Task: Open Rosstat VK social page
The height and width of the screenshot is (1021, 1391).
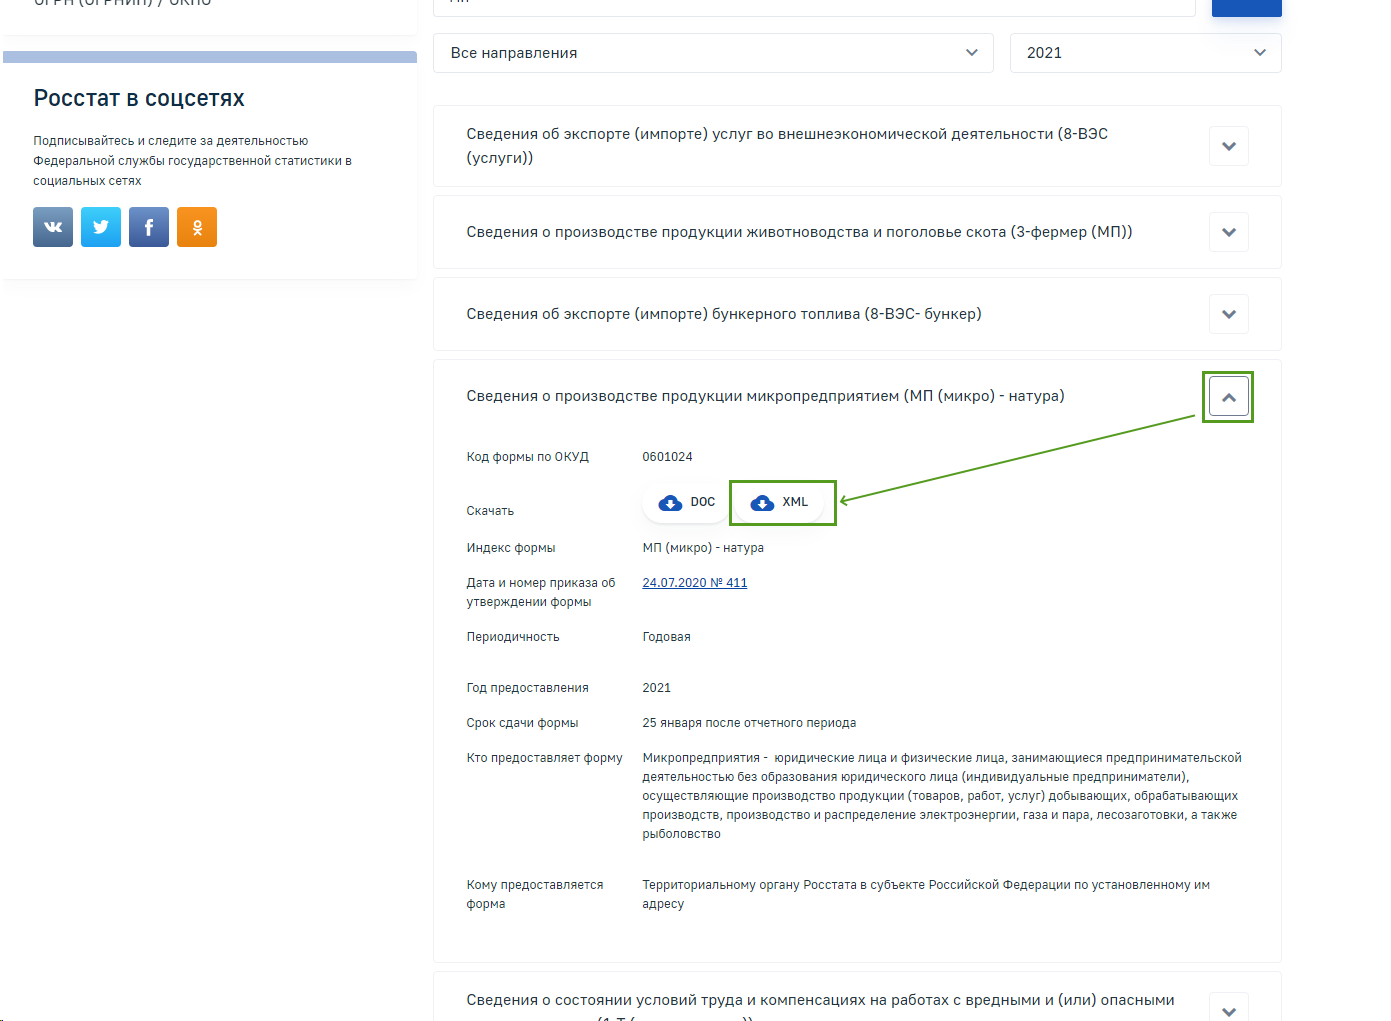Action: point(53,227)
